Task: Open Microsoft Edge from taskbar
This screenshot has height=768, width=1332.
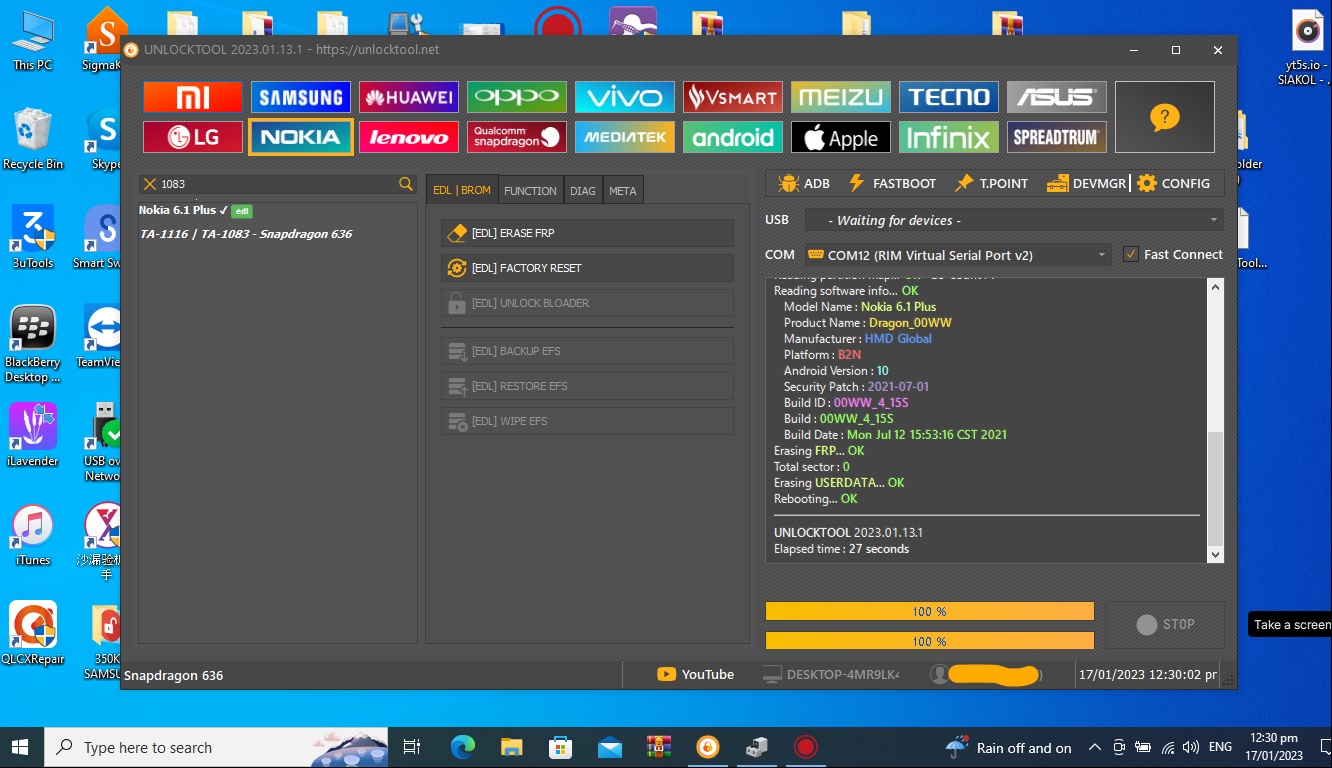Action: point(462,747)
